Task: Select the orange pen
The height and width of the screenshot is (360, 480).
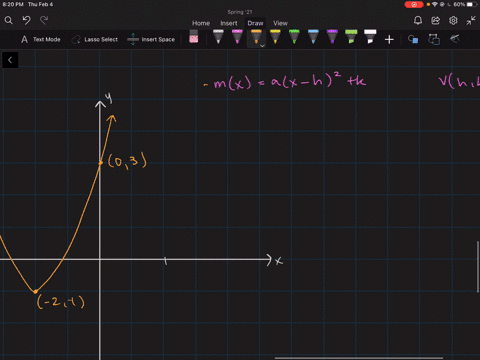Action: click(256, 37)
